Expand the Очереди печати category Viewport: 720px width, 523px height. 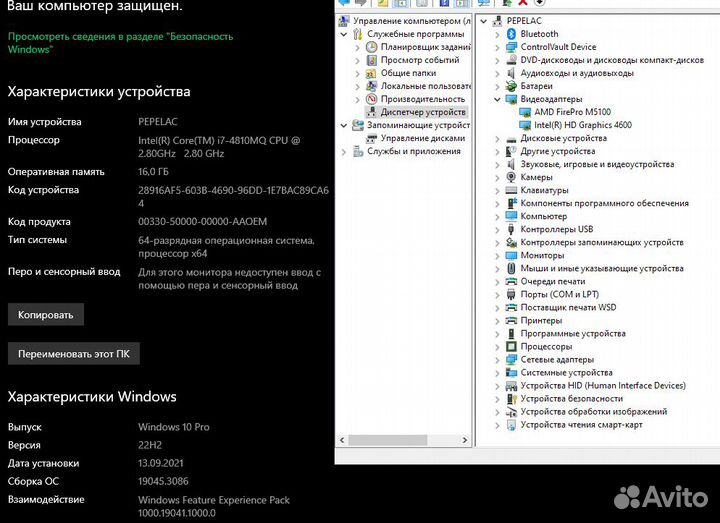tap(497, 281)
